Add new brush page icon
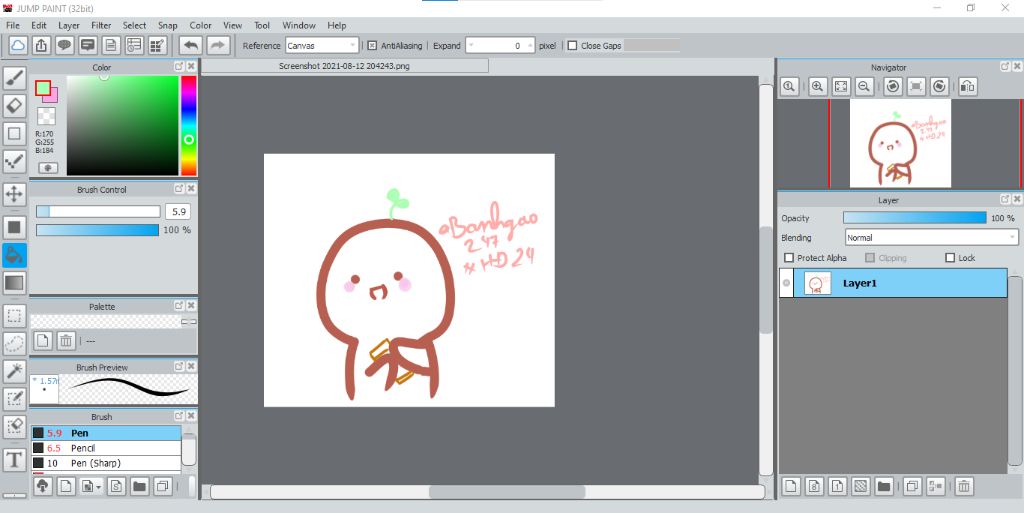The image size is (1024, 513). tap(66, 486)
